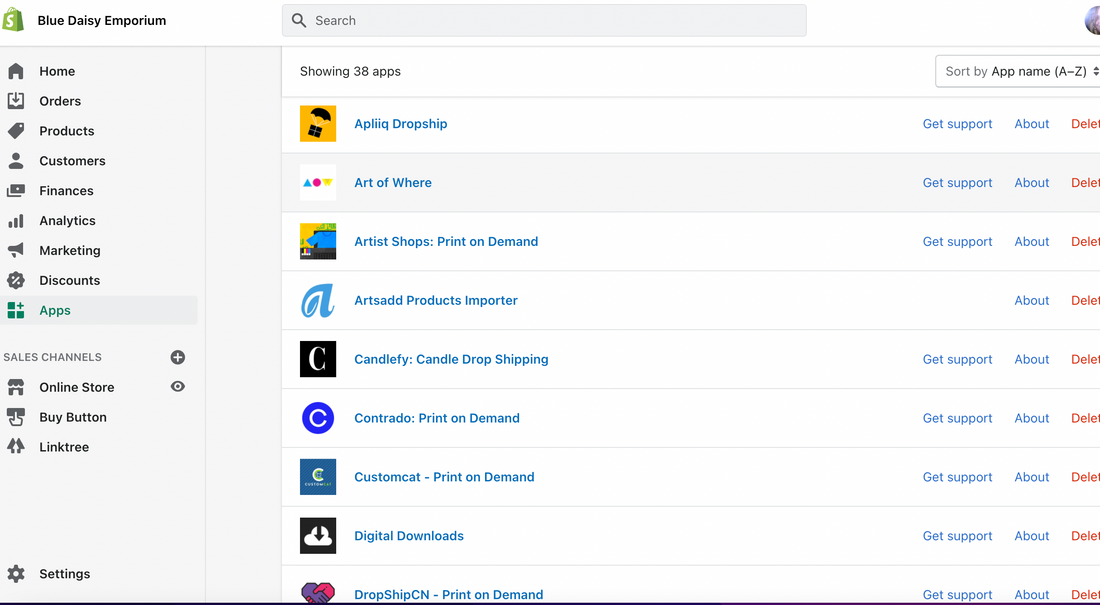The image size is (1100, 605).
Task: Click the Settings gear icon
Action: 15,573
